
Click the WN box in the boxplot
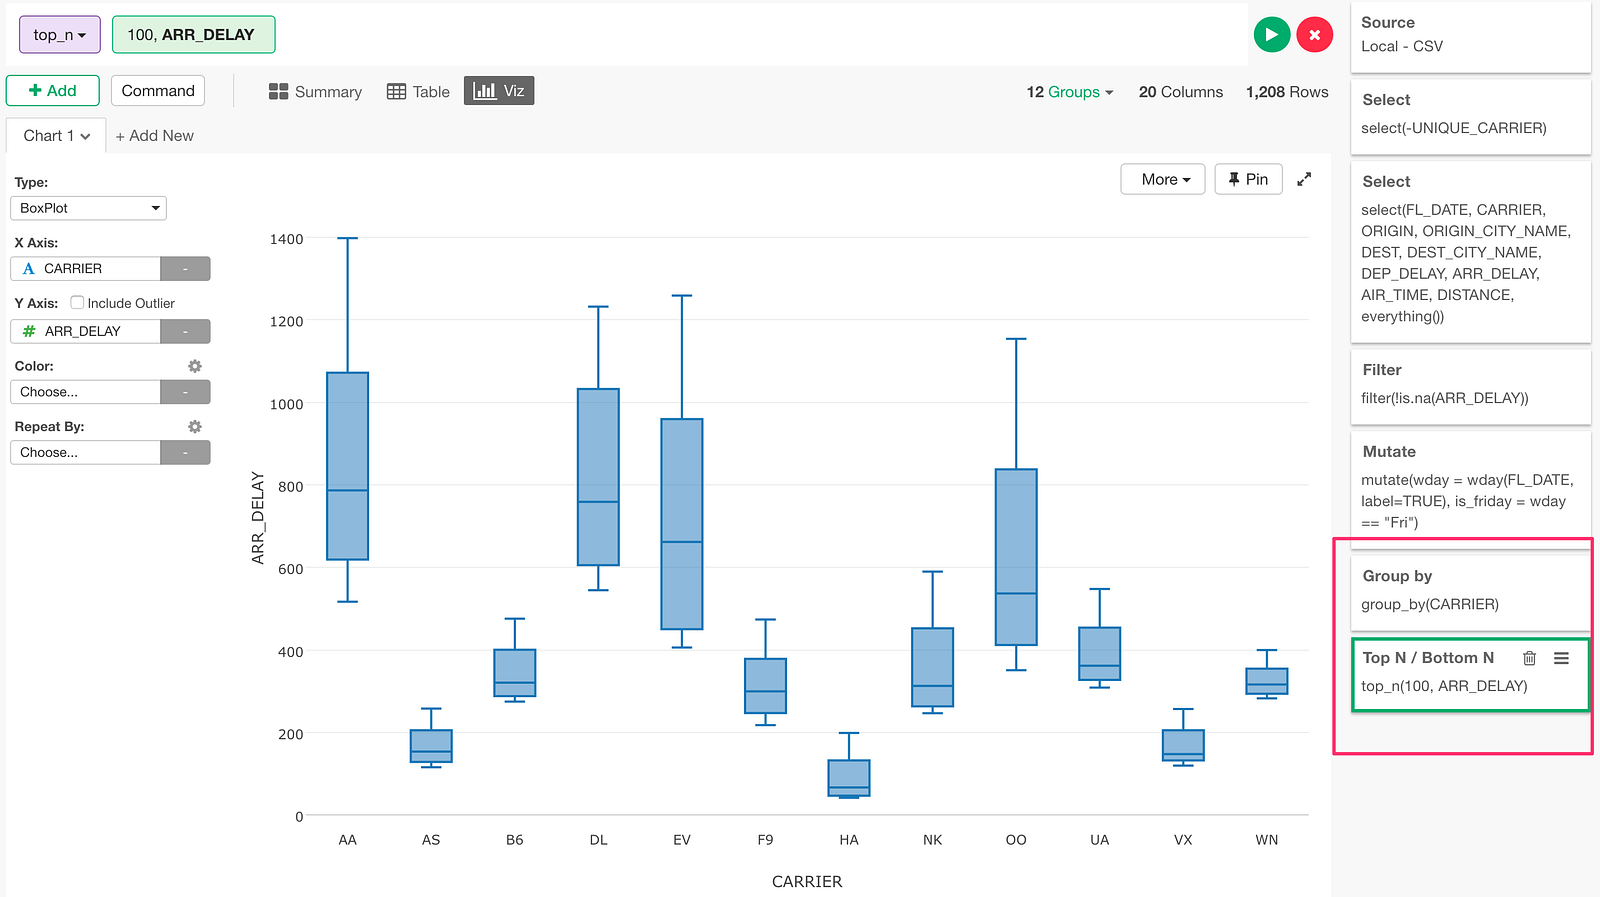pos(1267,681)
